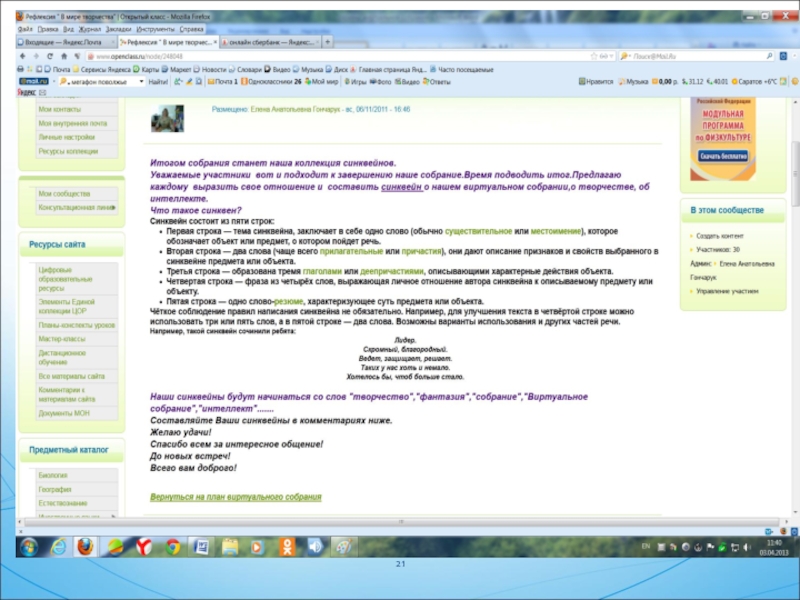Open the Файл menu
This screenshot has height=600, width=800.
[x=25, y=29]
